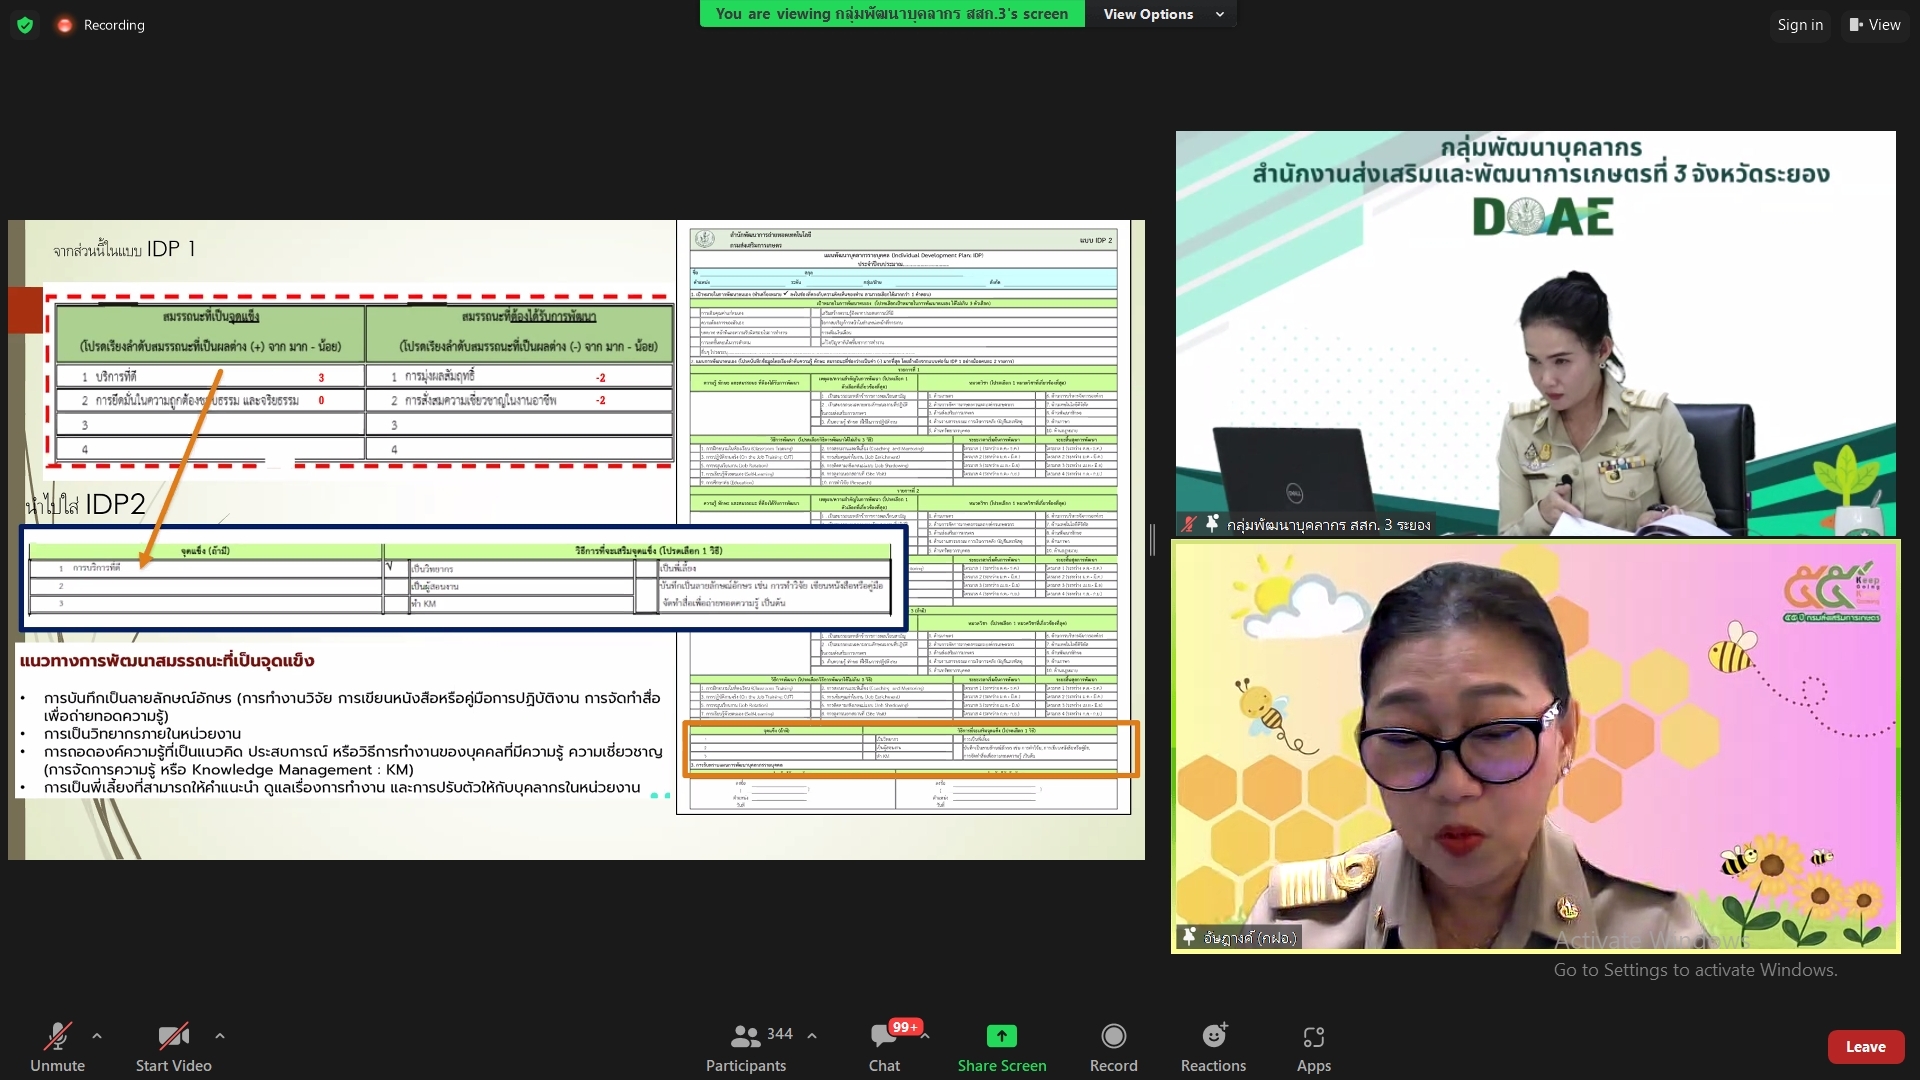Click the green screen-viewing banner

[x=891, y=14]
